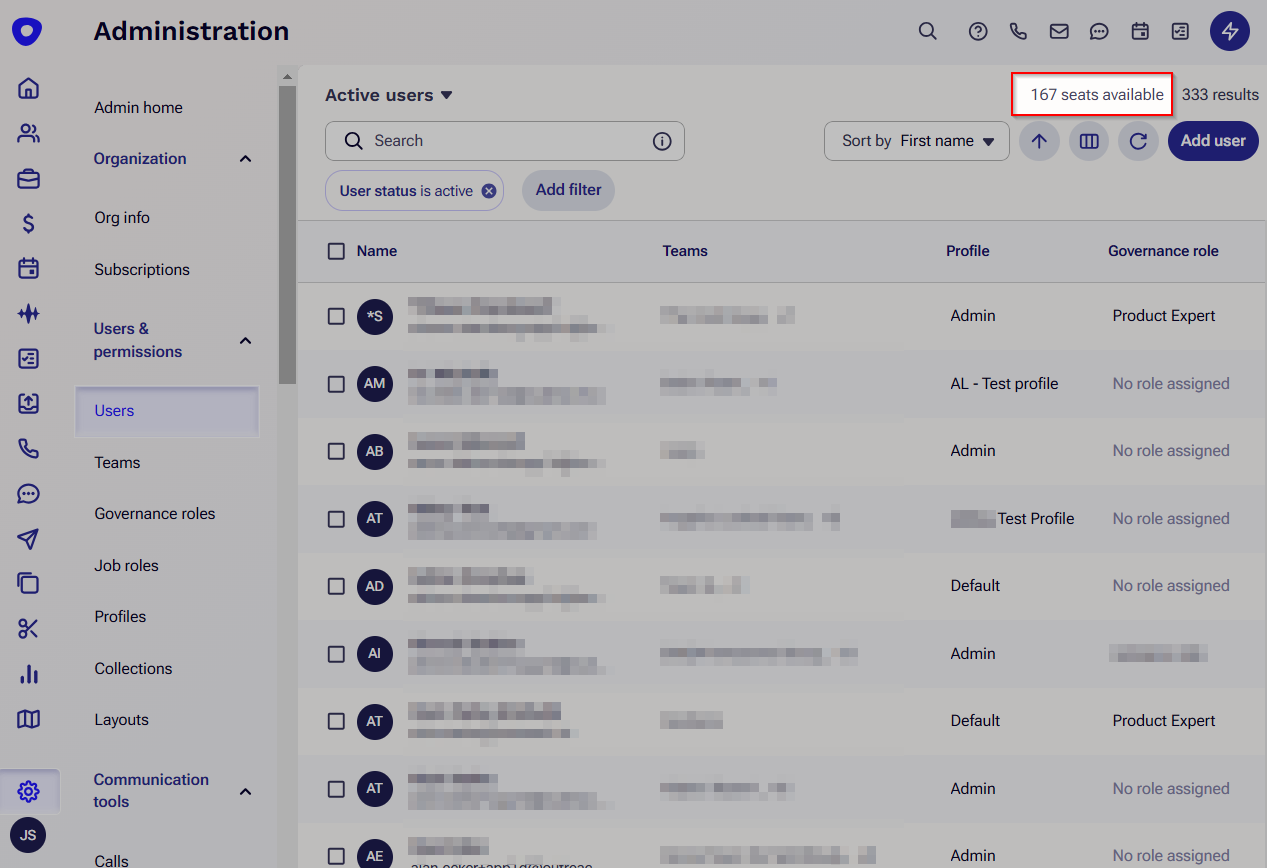The image size is (1267, 868).
Task: Select checkbox for the AM user row
Action: [336, 384]
